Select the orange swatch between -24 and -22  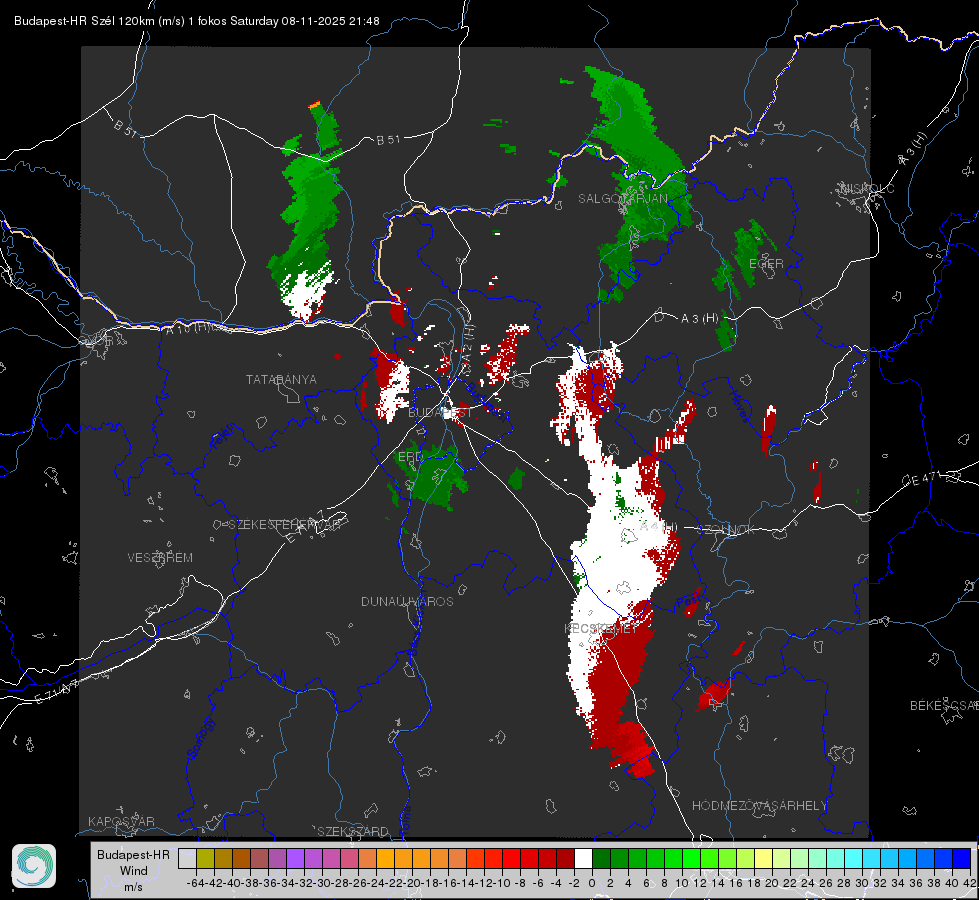point(385,859)
